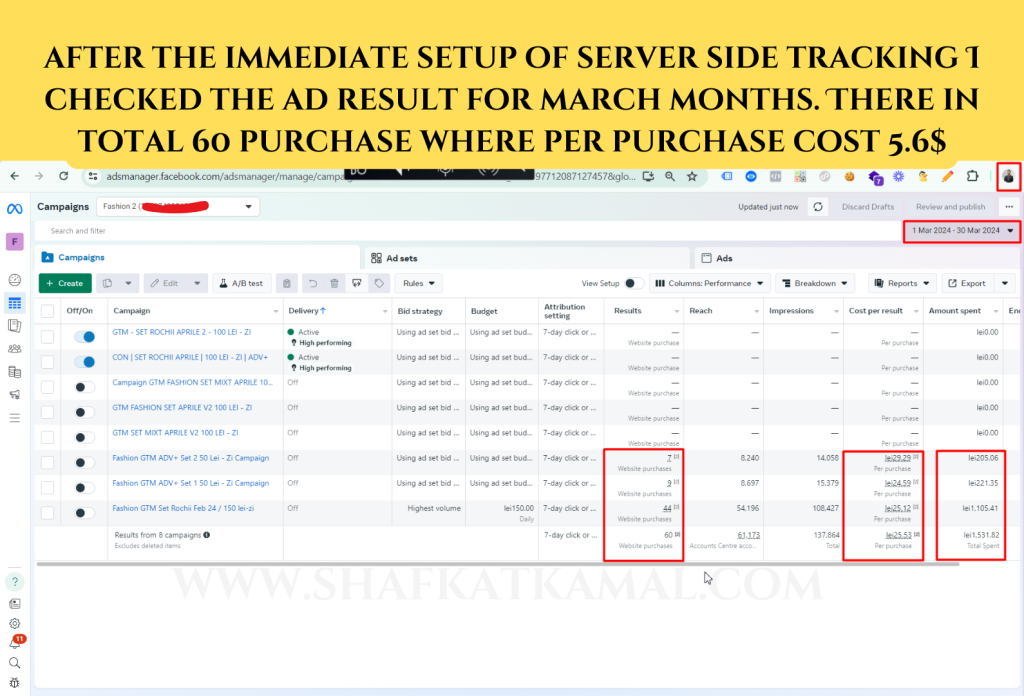
Task: Click the tag label toolbar icon
Action: (x=379, y=283)
